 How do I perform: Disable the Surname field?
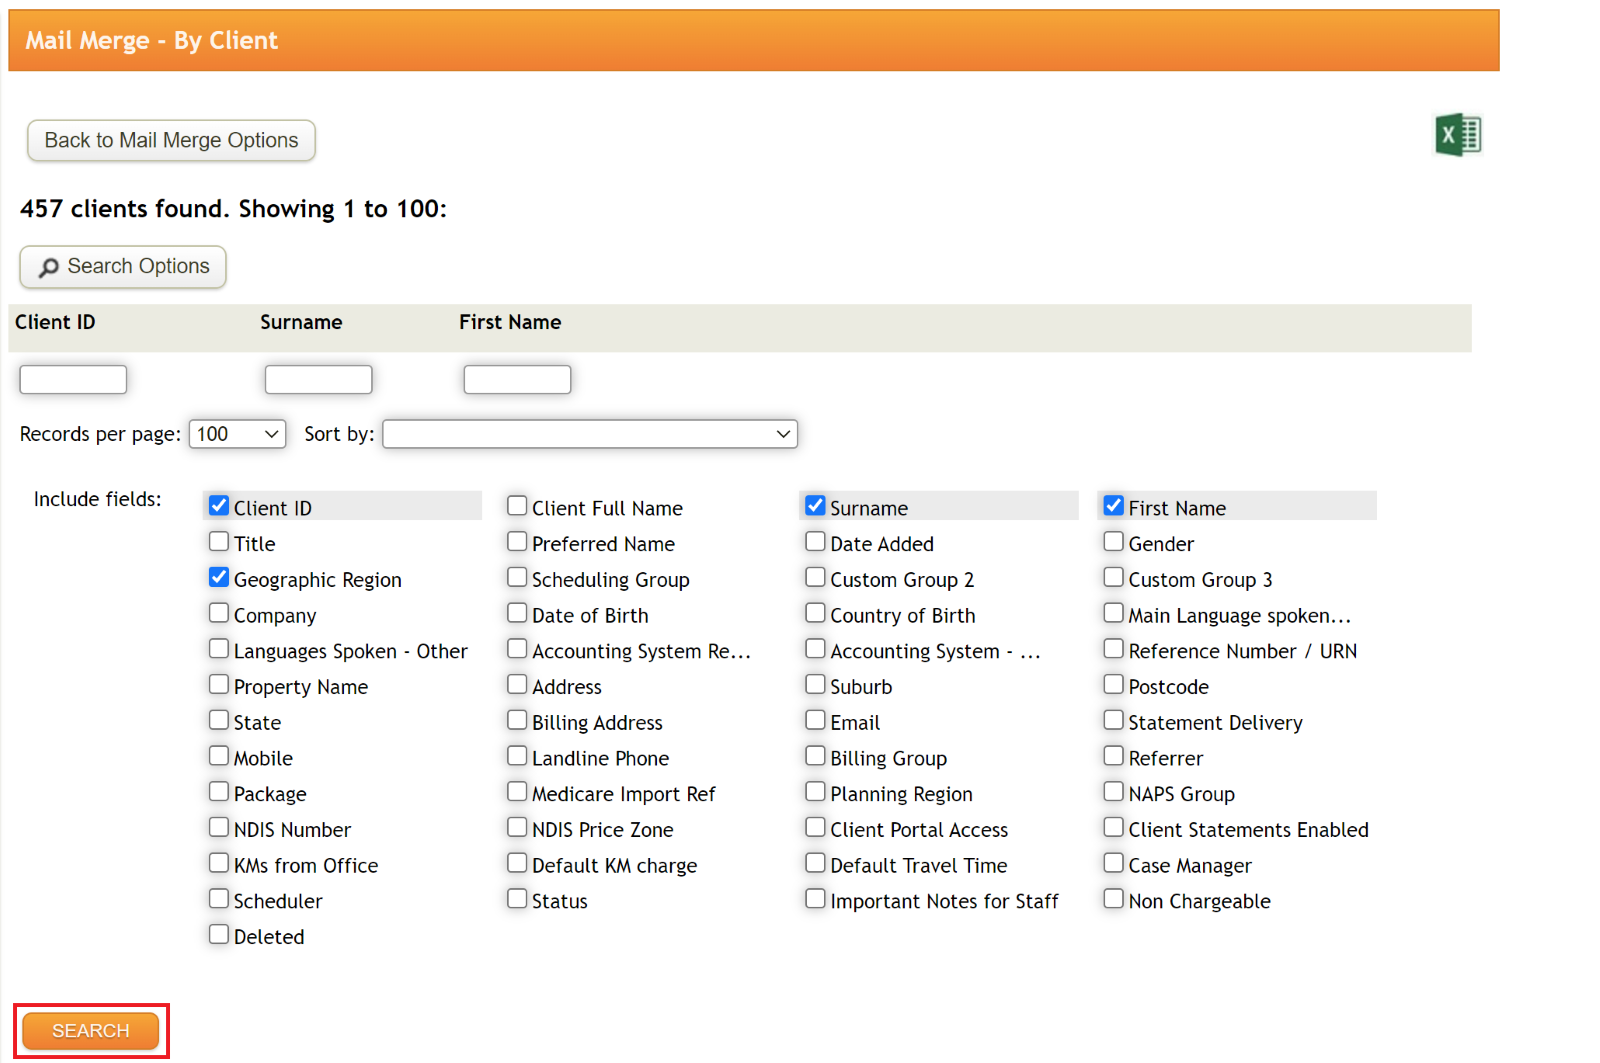816,505
